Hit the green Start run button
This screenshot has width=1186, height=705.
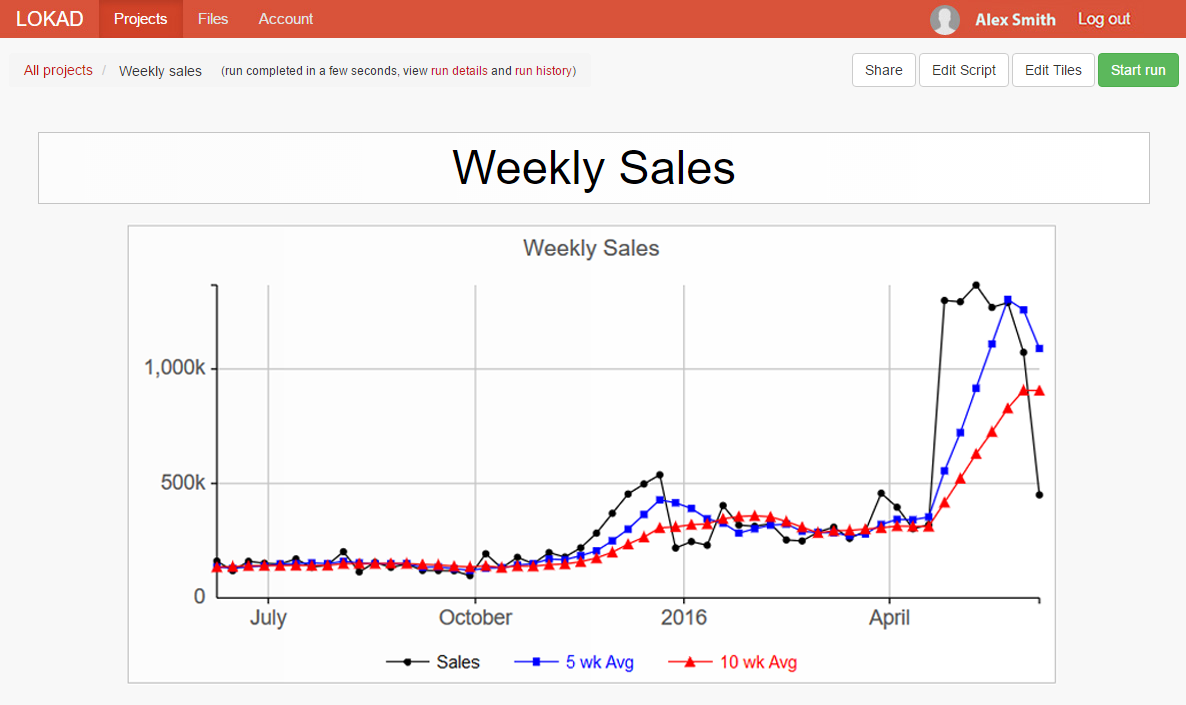[1138, 70]
